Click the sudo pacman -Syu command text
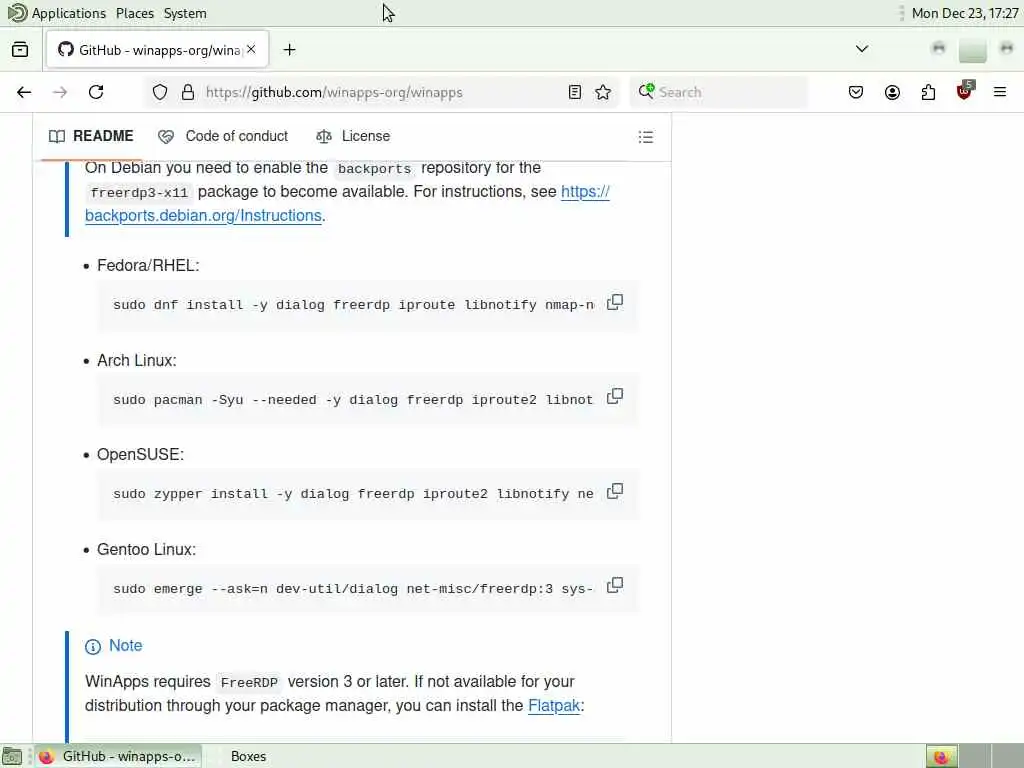The width and height of the screenshot is (1024, 768). tap(353, 400)
